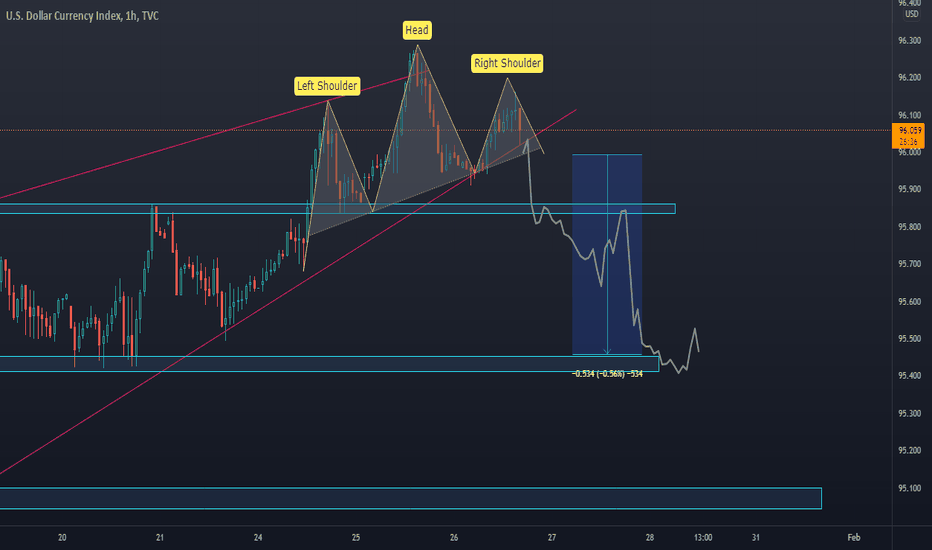The image size is (932, 550).
Task: Click the U.S. Dollar Currency Index title
Action: coord(82,16)
